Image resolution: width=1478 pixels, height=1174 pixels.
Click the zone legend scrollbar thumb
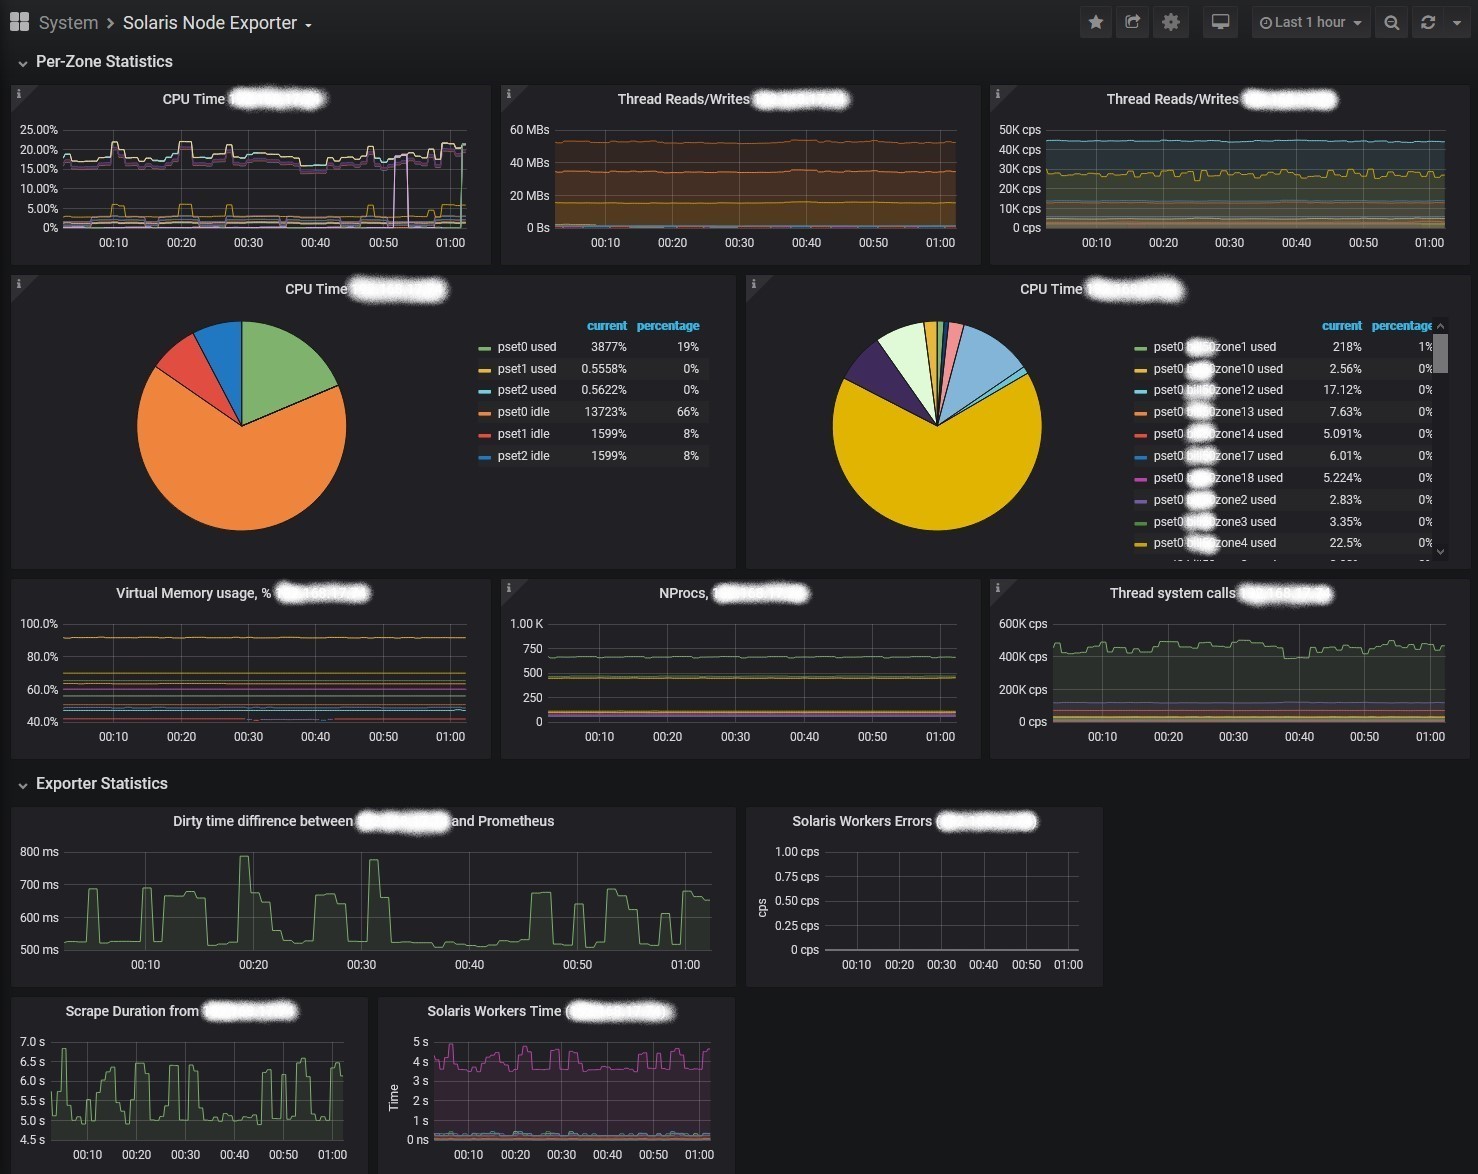(1440, 353)
